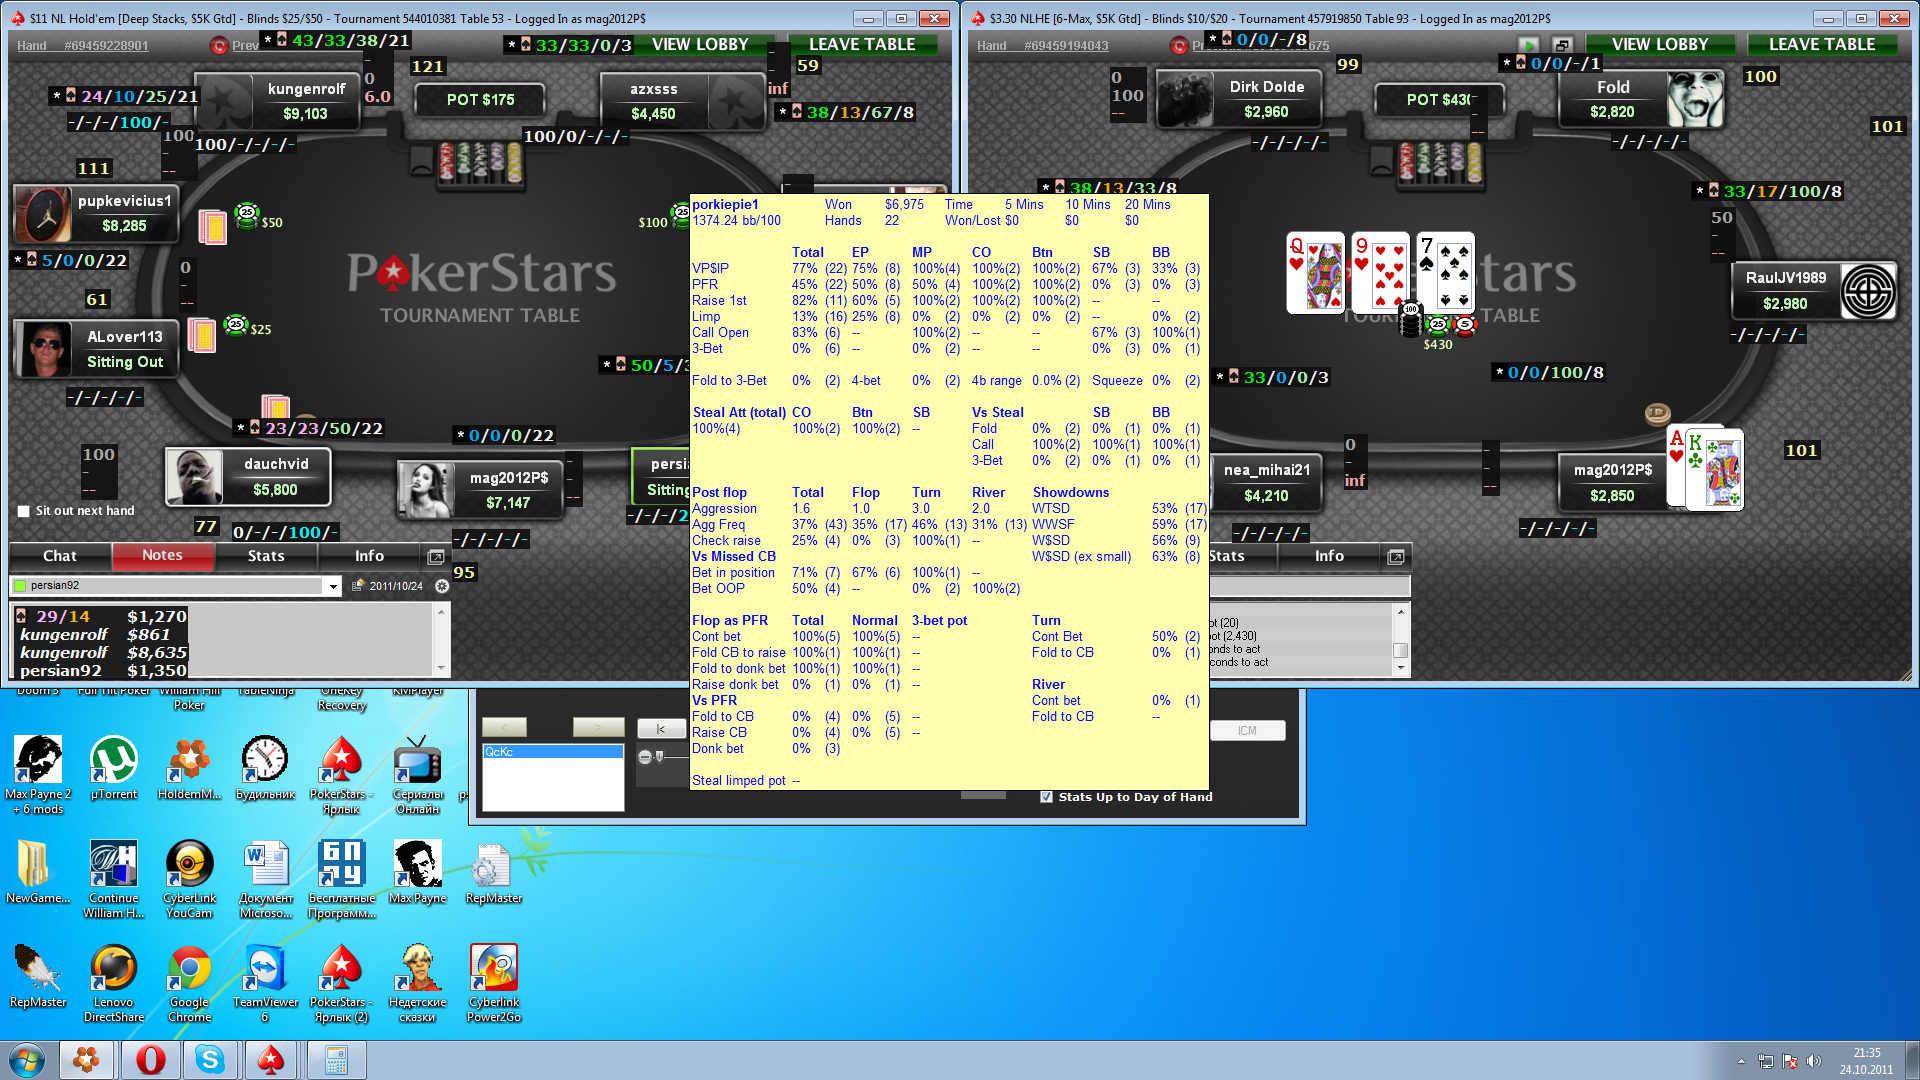Select ALover113 player avatar
Image resolution: width=1920 pixels, height=1080 pixels.
44,349
